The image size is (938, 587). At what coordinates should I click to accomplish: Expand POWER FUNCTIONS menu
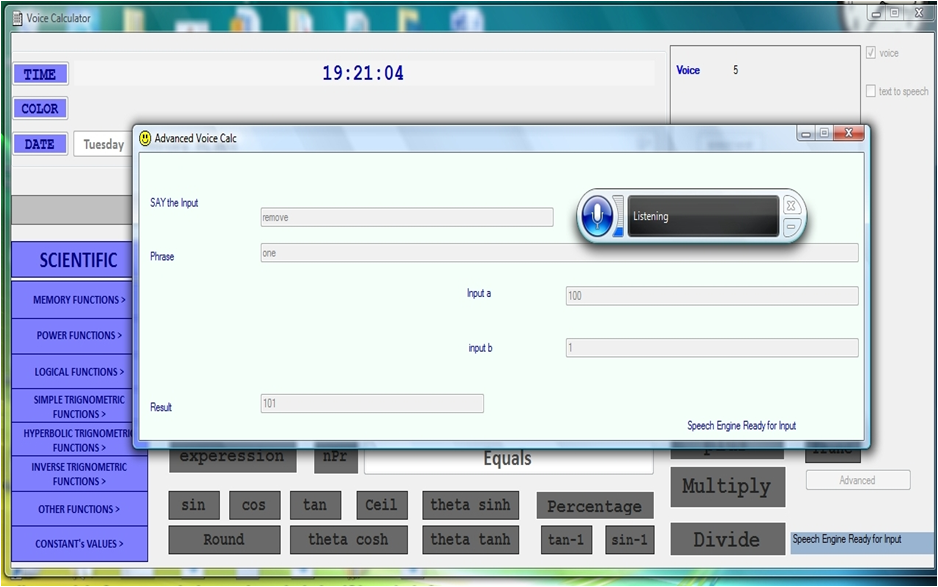click(79, 336)
